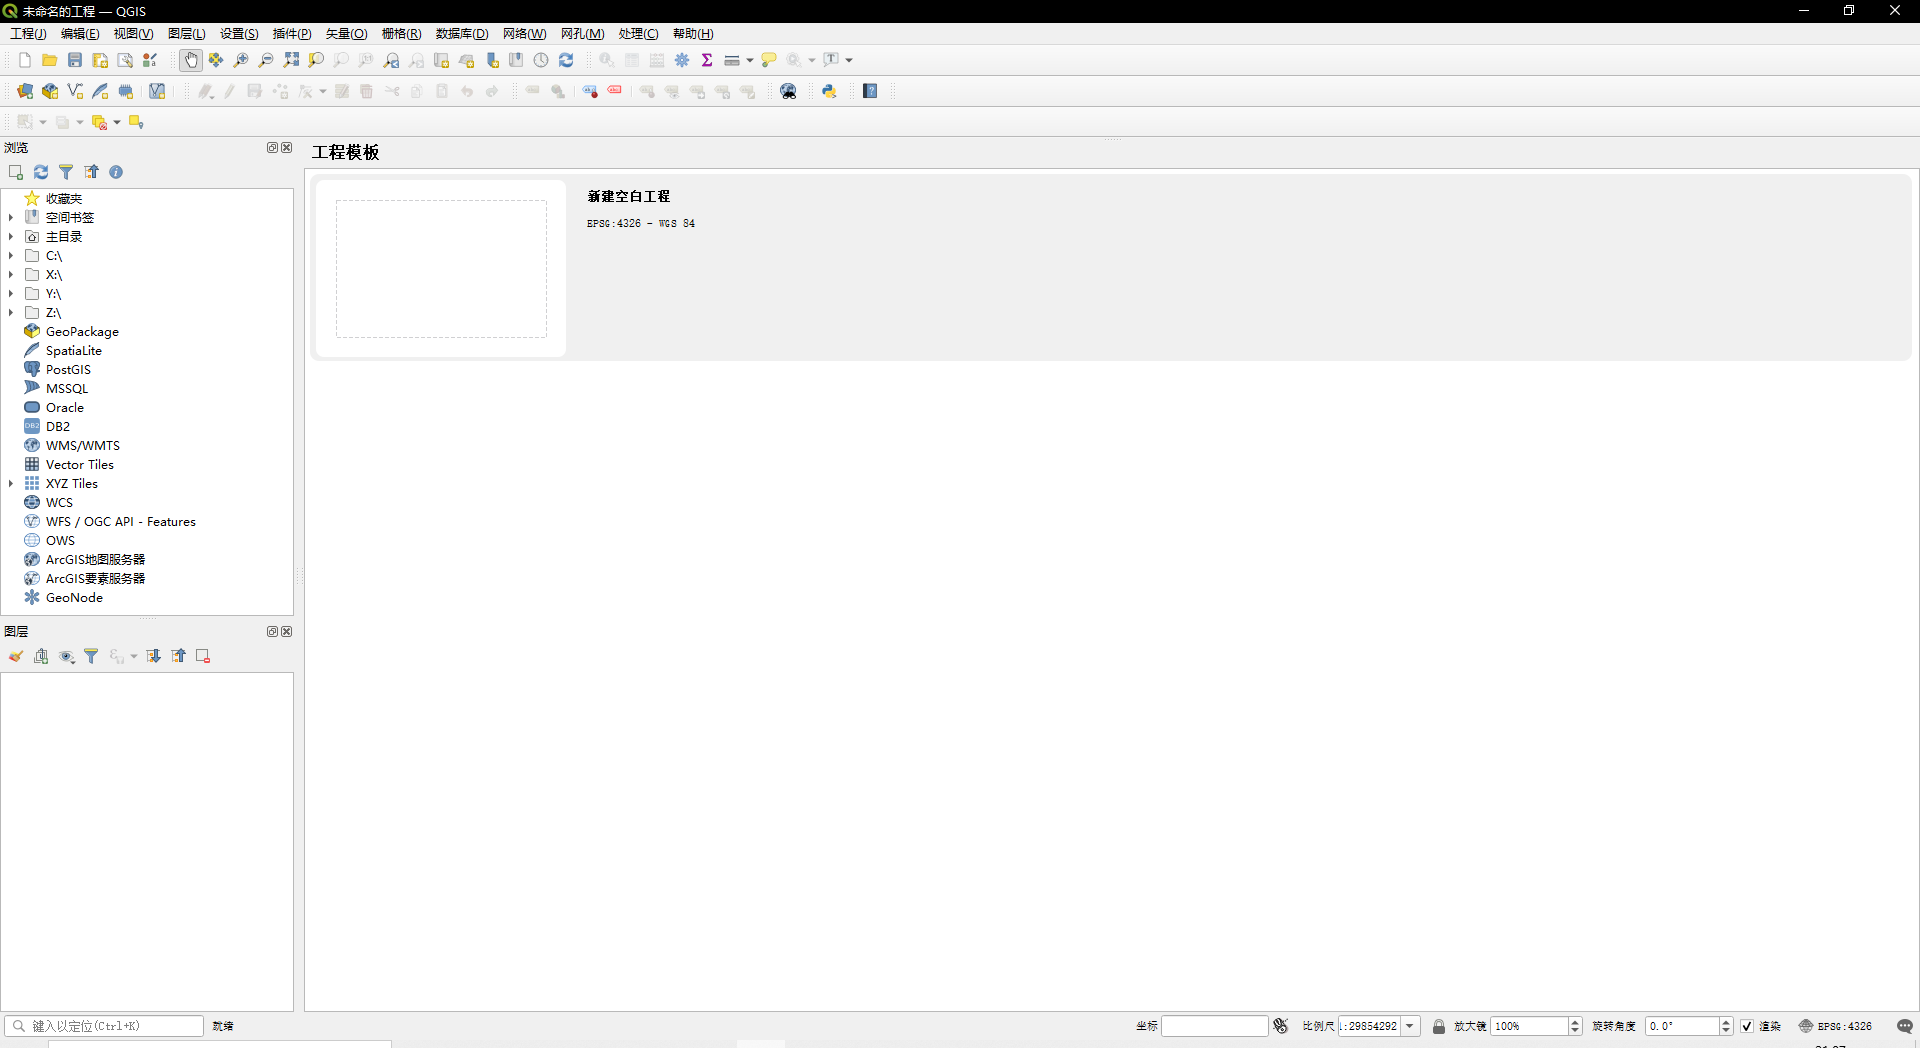Enable the 渲染 render checkbox
This screenshot has height=1048, width=1920.
pos(1747,1026)
